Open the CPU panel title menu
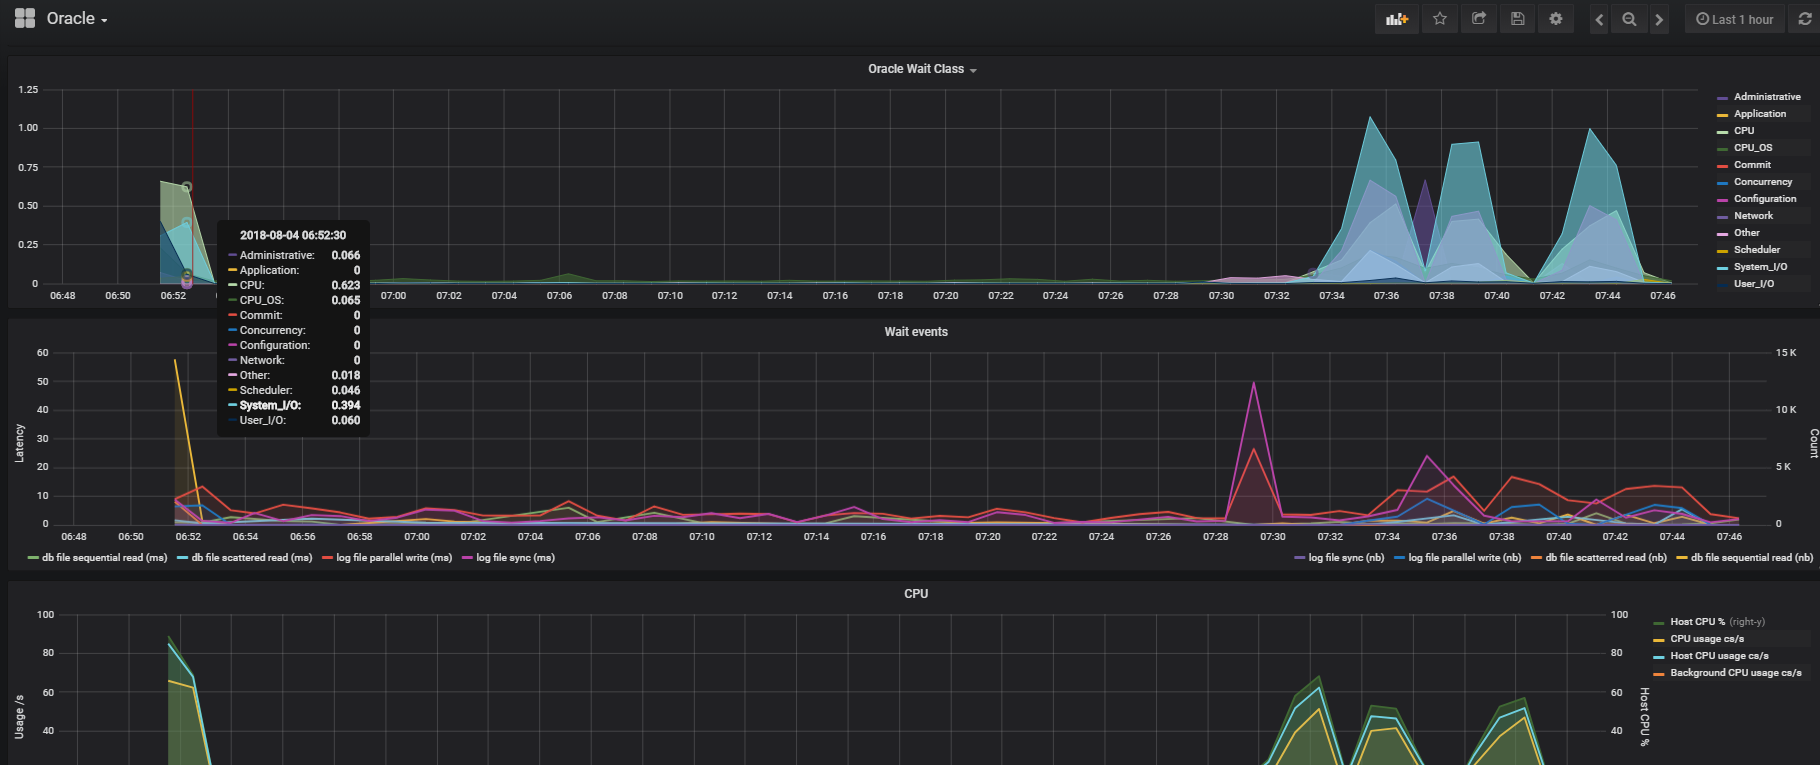This screenshot has width=1820, height=765. [916, 594]
